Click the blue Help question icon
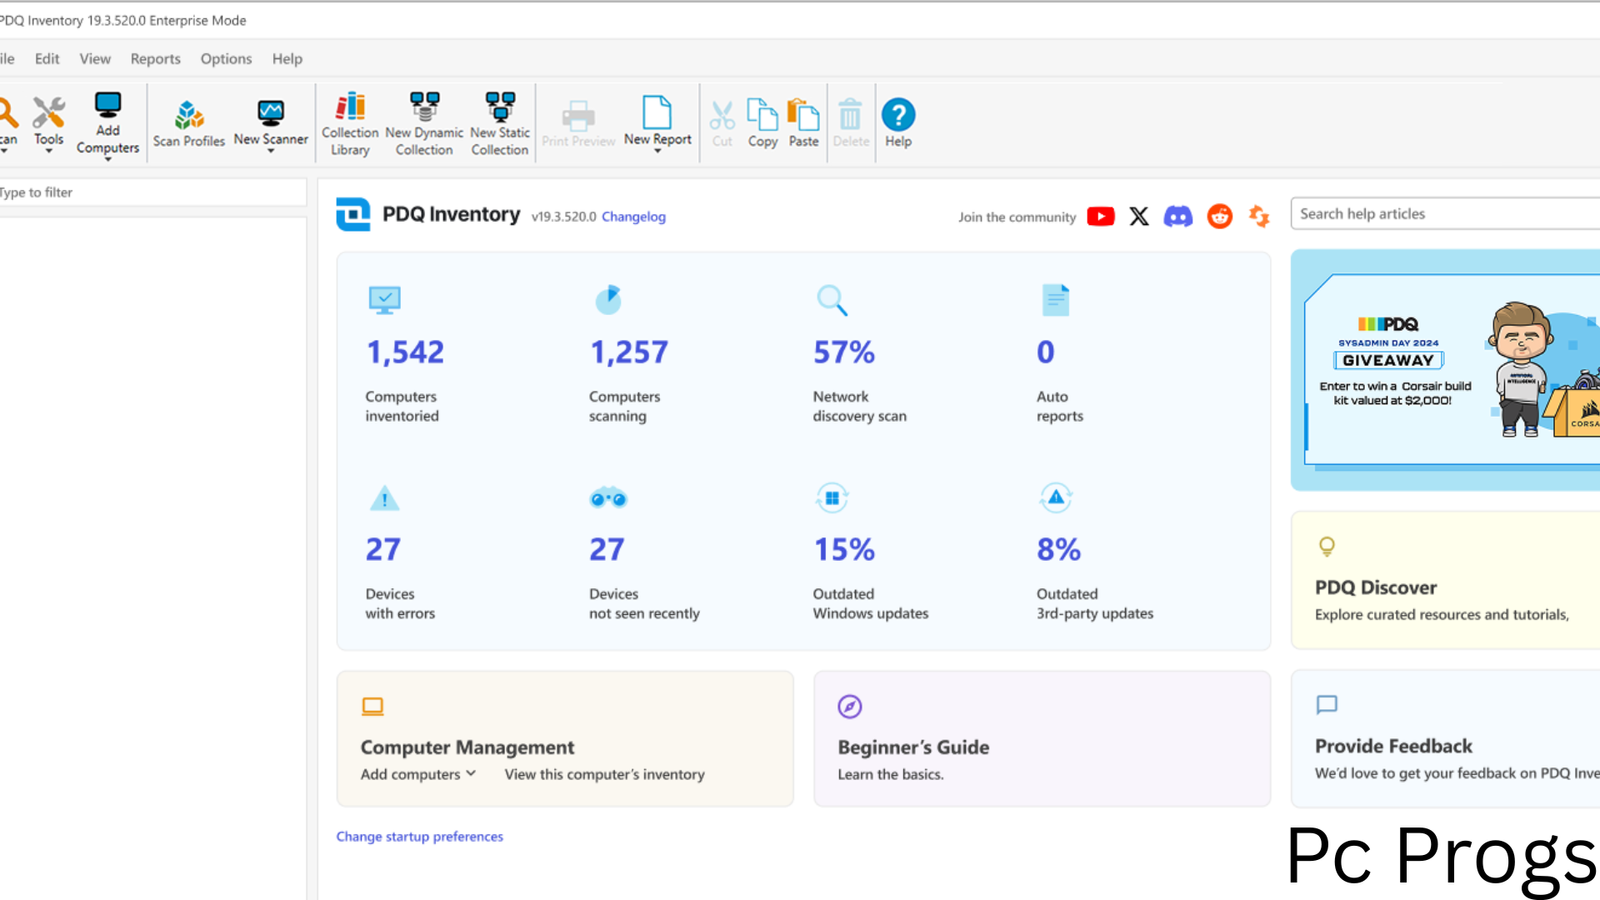The width and height of the screenshot is (1600, 900). click(898, 115)
